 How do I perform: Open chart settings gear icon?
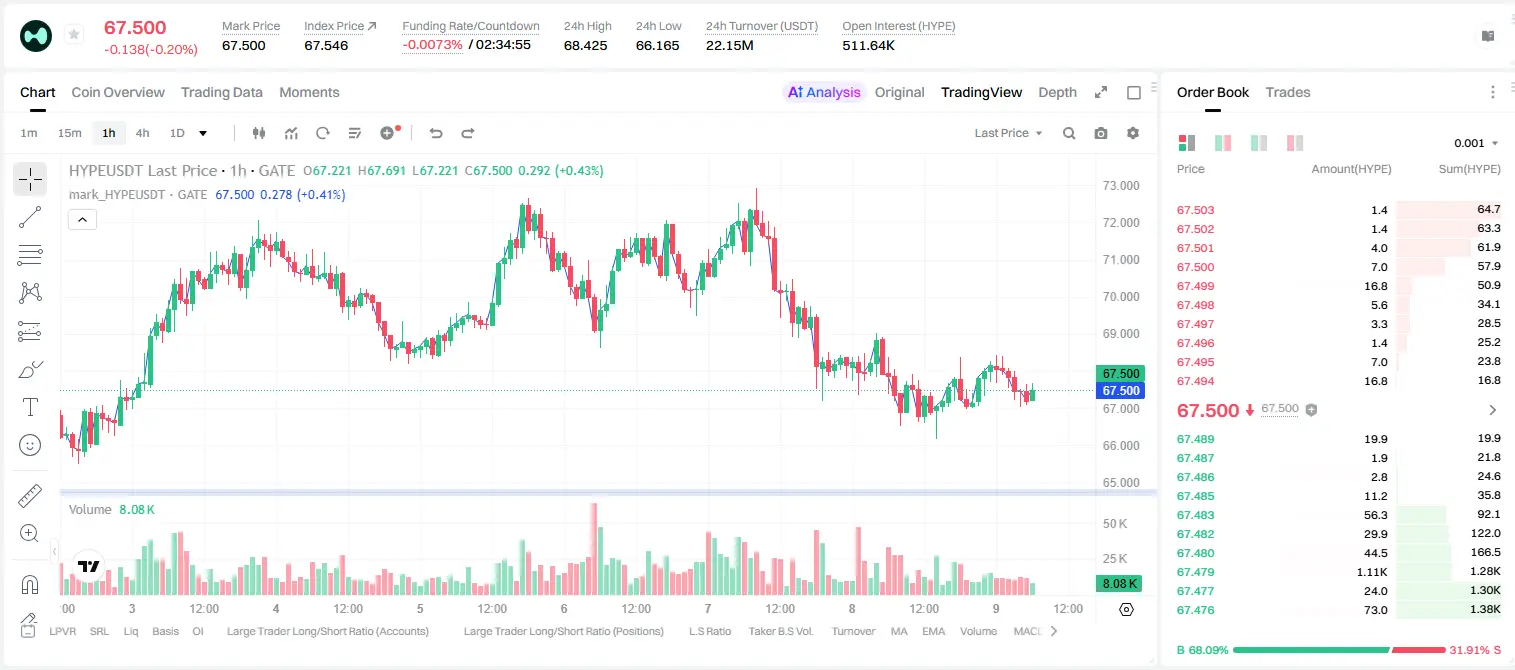pyautogui.click(x=1133, y=133)
